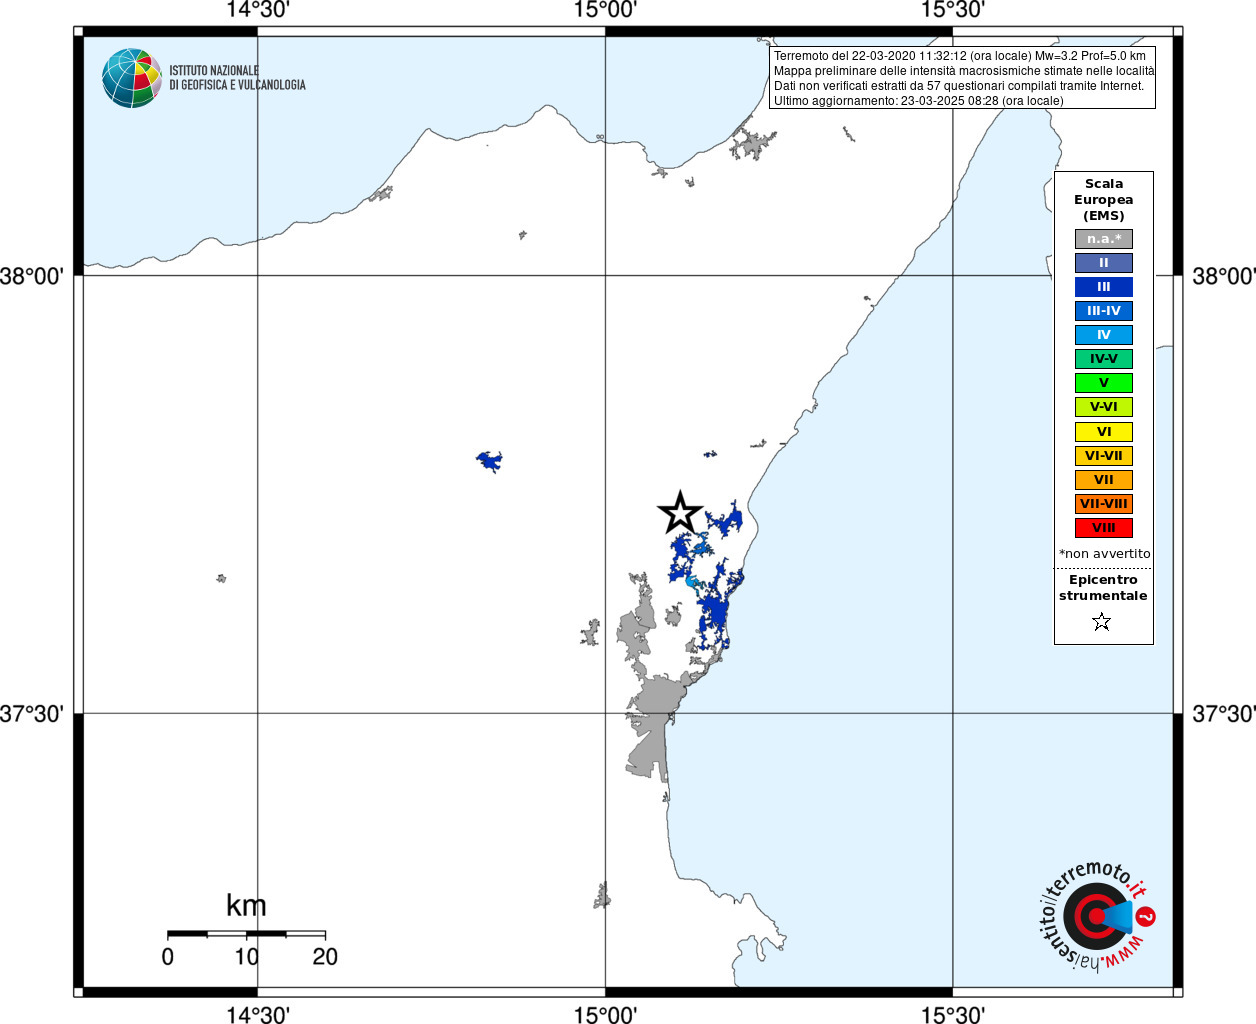This screenshot has height=1024, width=1256.
Task: Click the top 14°30' longitude label
Action: 257,10
